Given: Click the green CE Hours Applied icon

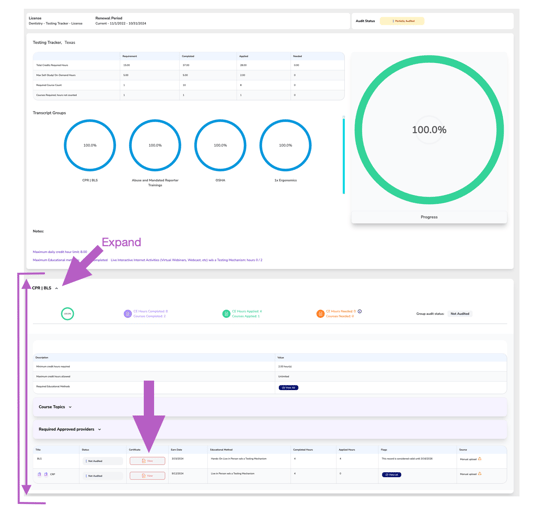Looking at the screenshot, I should click(x=226, y=314).
